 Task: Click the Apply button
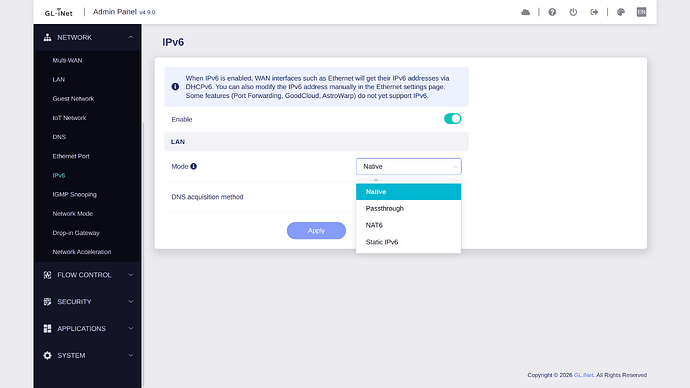(x=316, y=231)
